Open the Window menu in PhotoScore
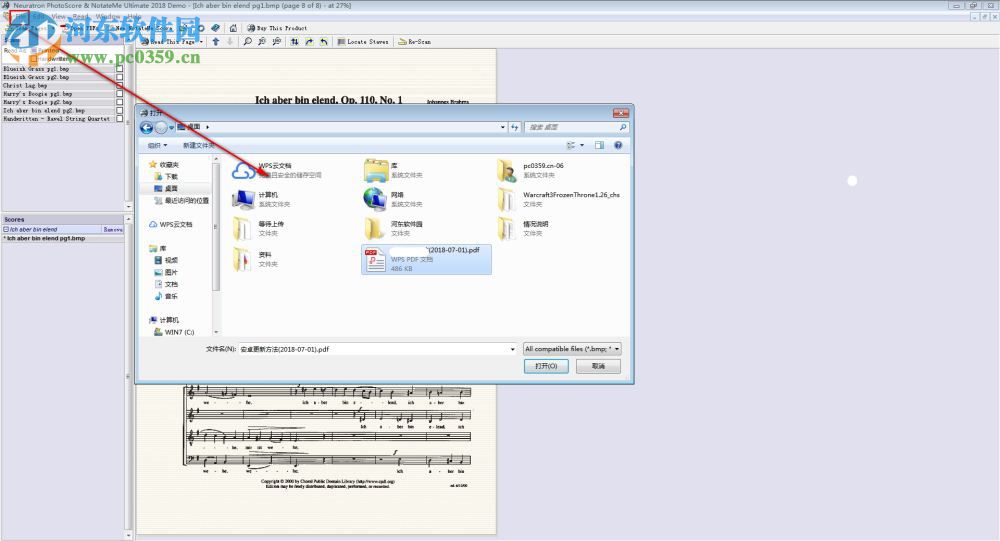Screen dimensions: 1000x541 108,16
